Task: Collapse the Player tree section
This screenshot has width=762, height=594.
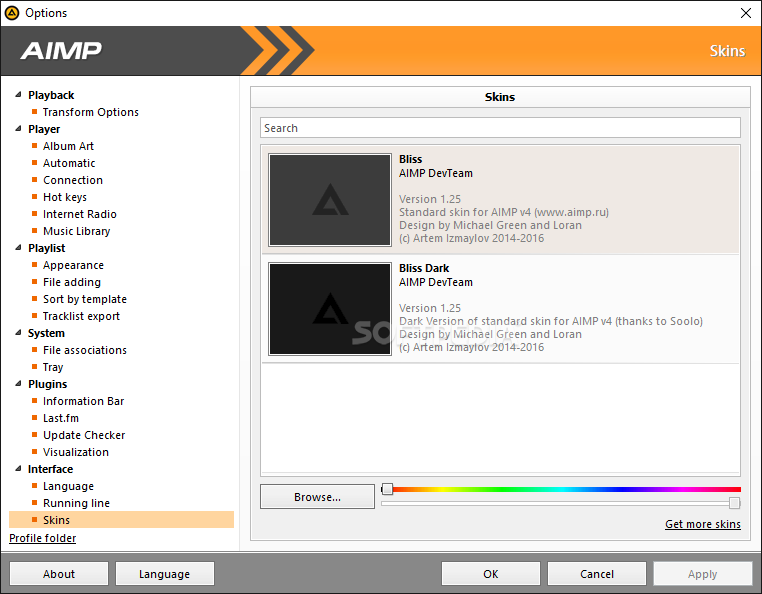Action: (18, 129)
